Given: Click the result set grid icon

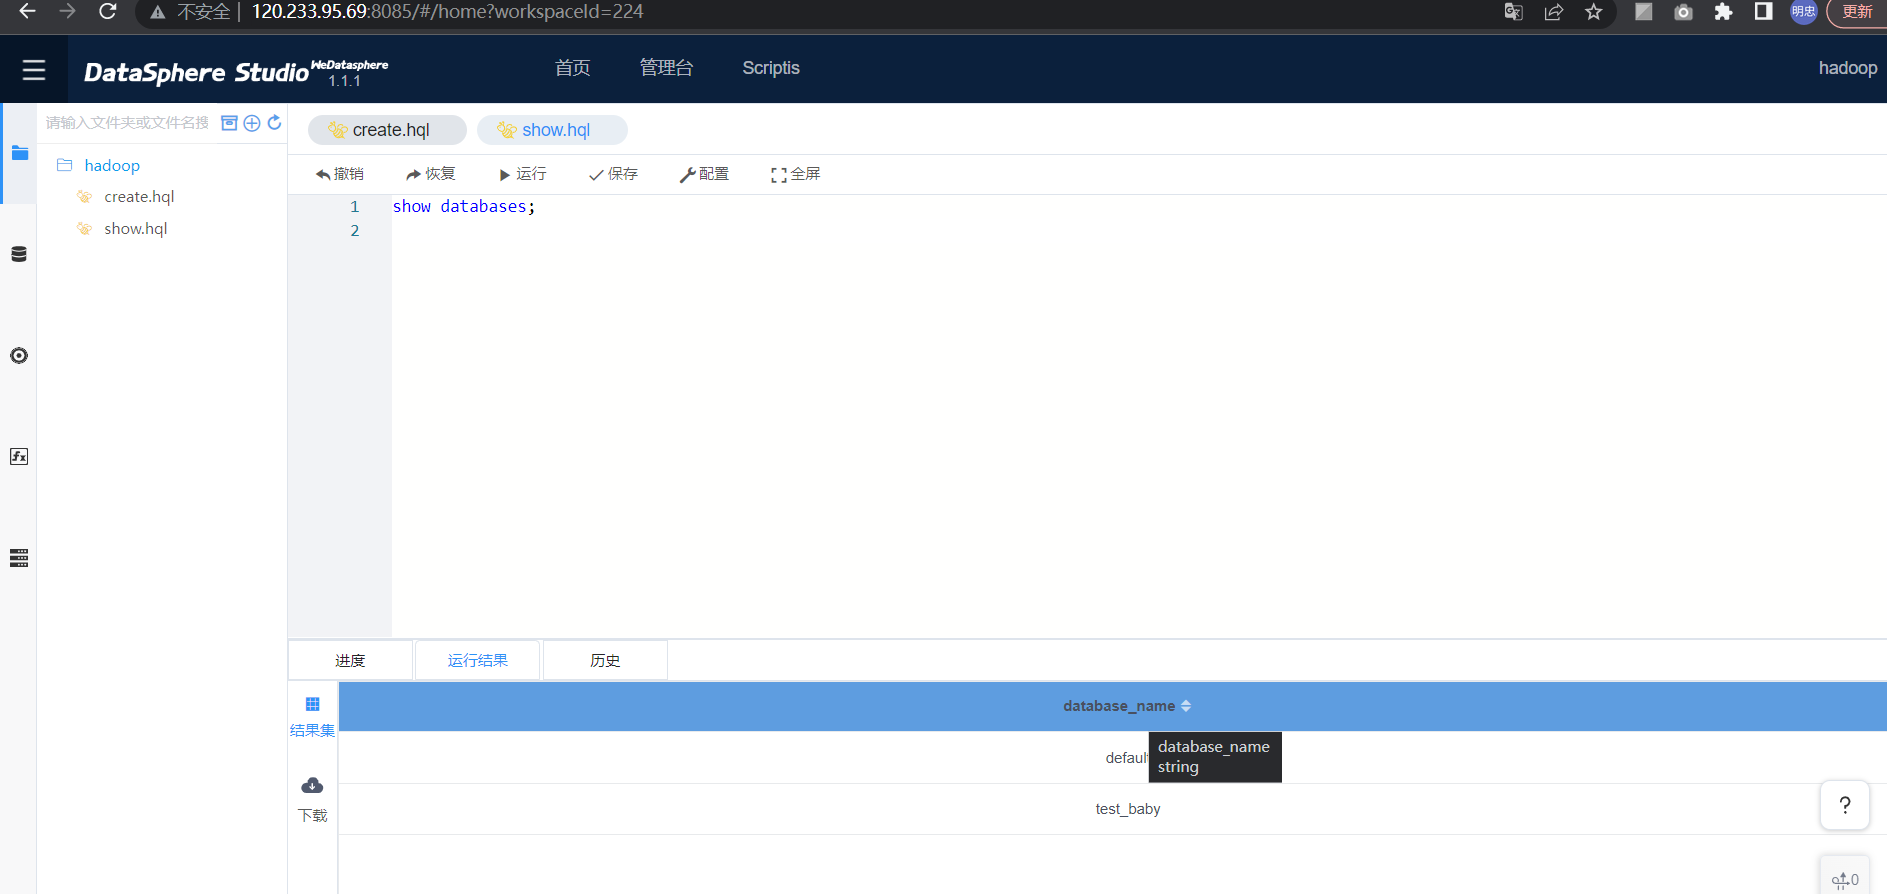Looking at the screenshot, I should [x=312, y=705].
